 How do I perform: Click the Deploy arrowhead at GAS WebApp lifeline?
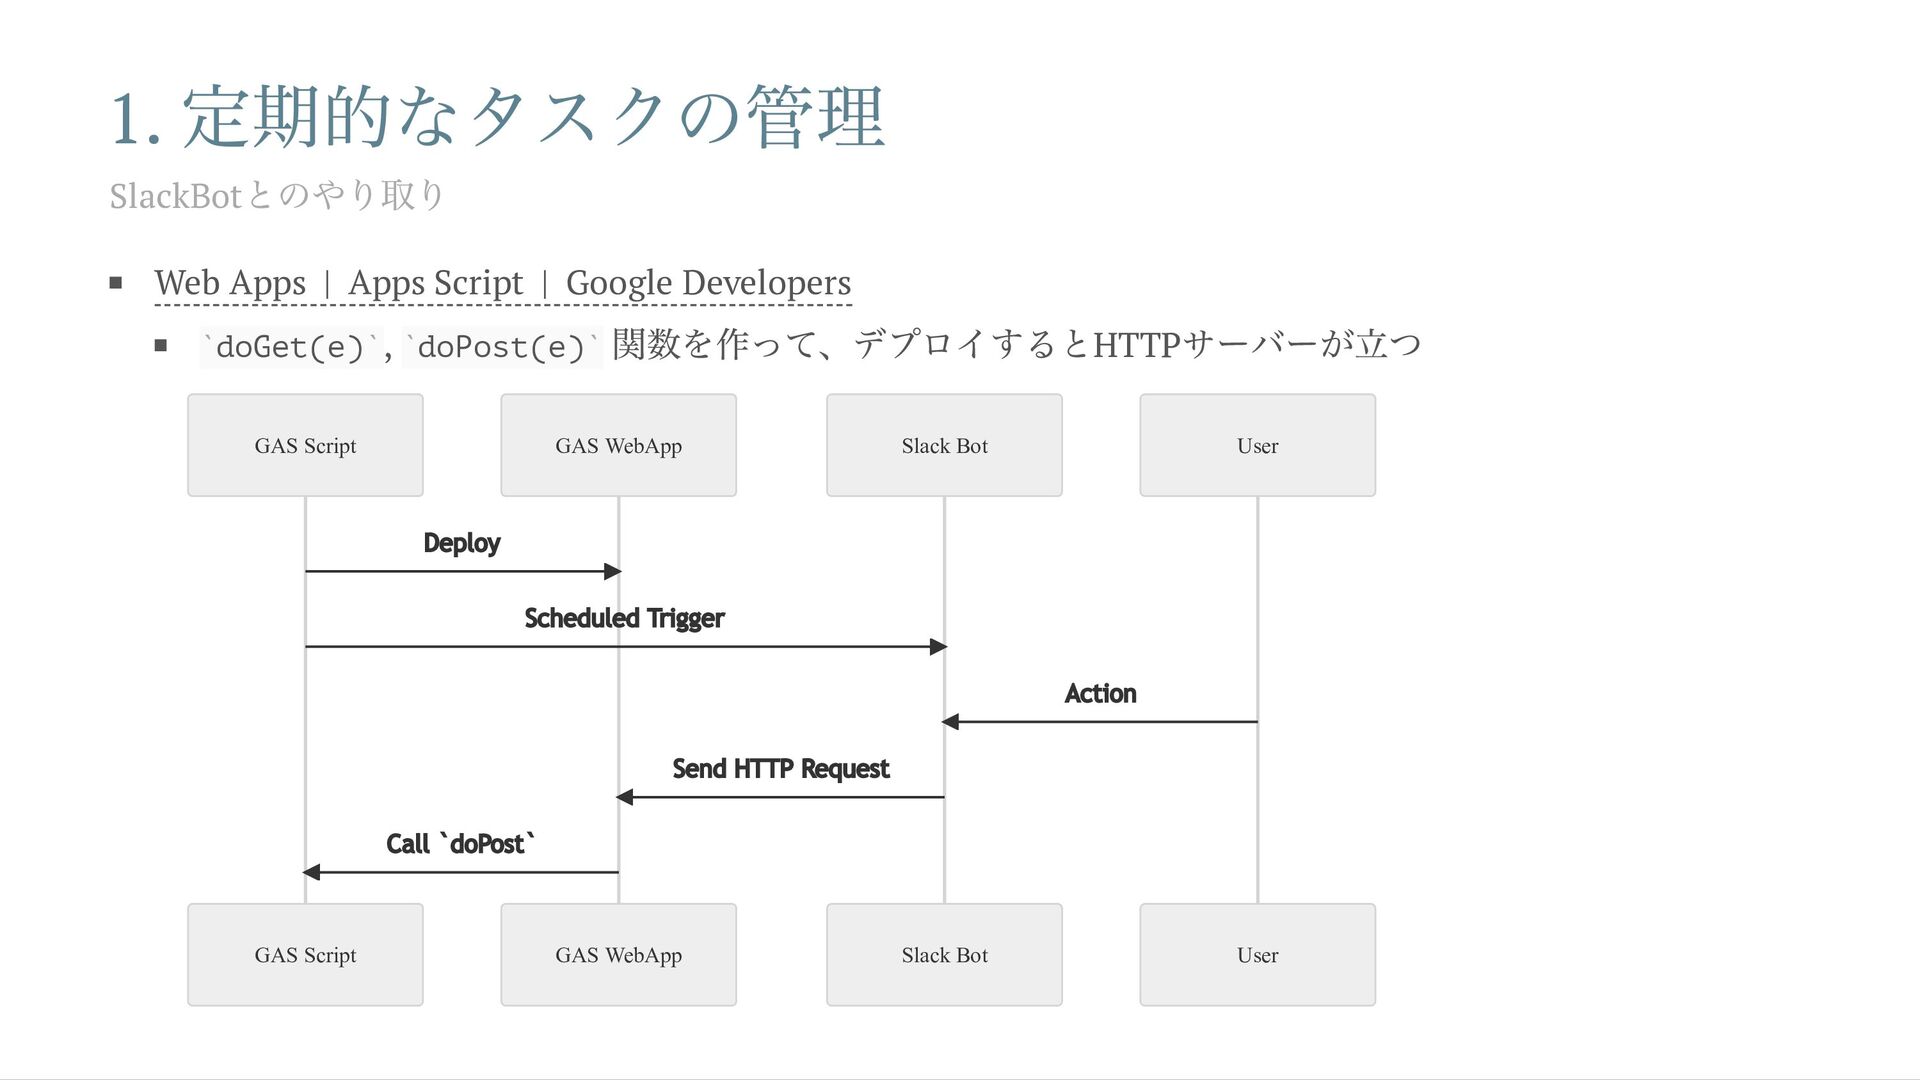point(612,571)
